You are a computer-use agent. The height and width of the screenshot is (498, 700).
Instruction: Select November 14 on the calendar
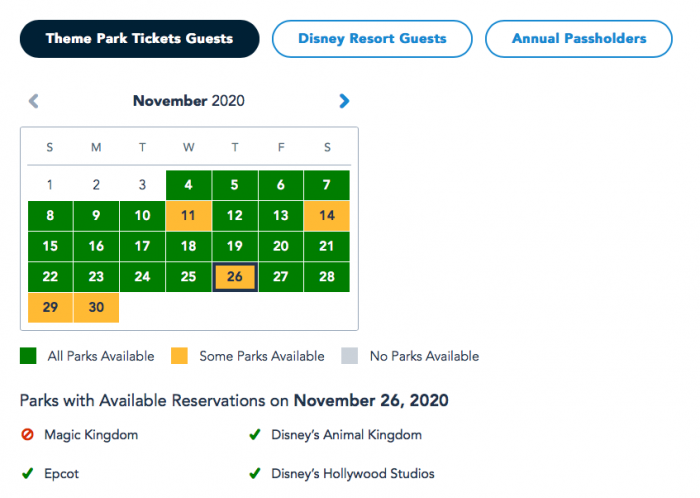327,216
